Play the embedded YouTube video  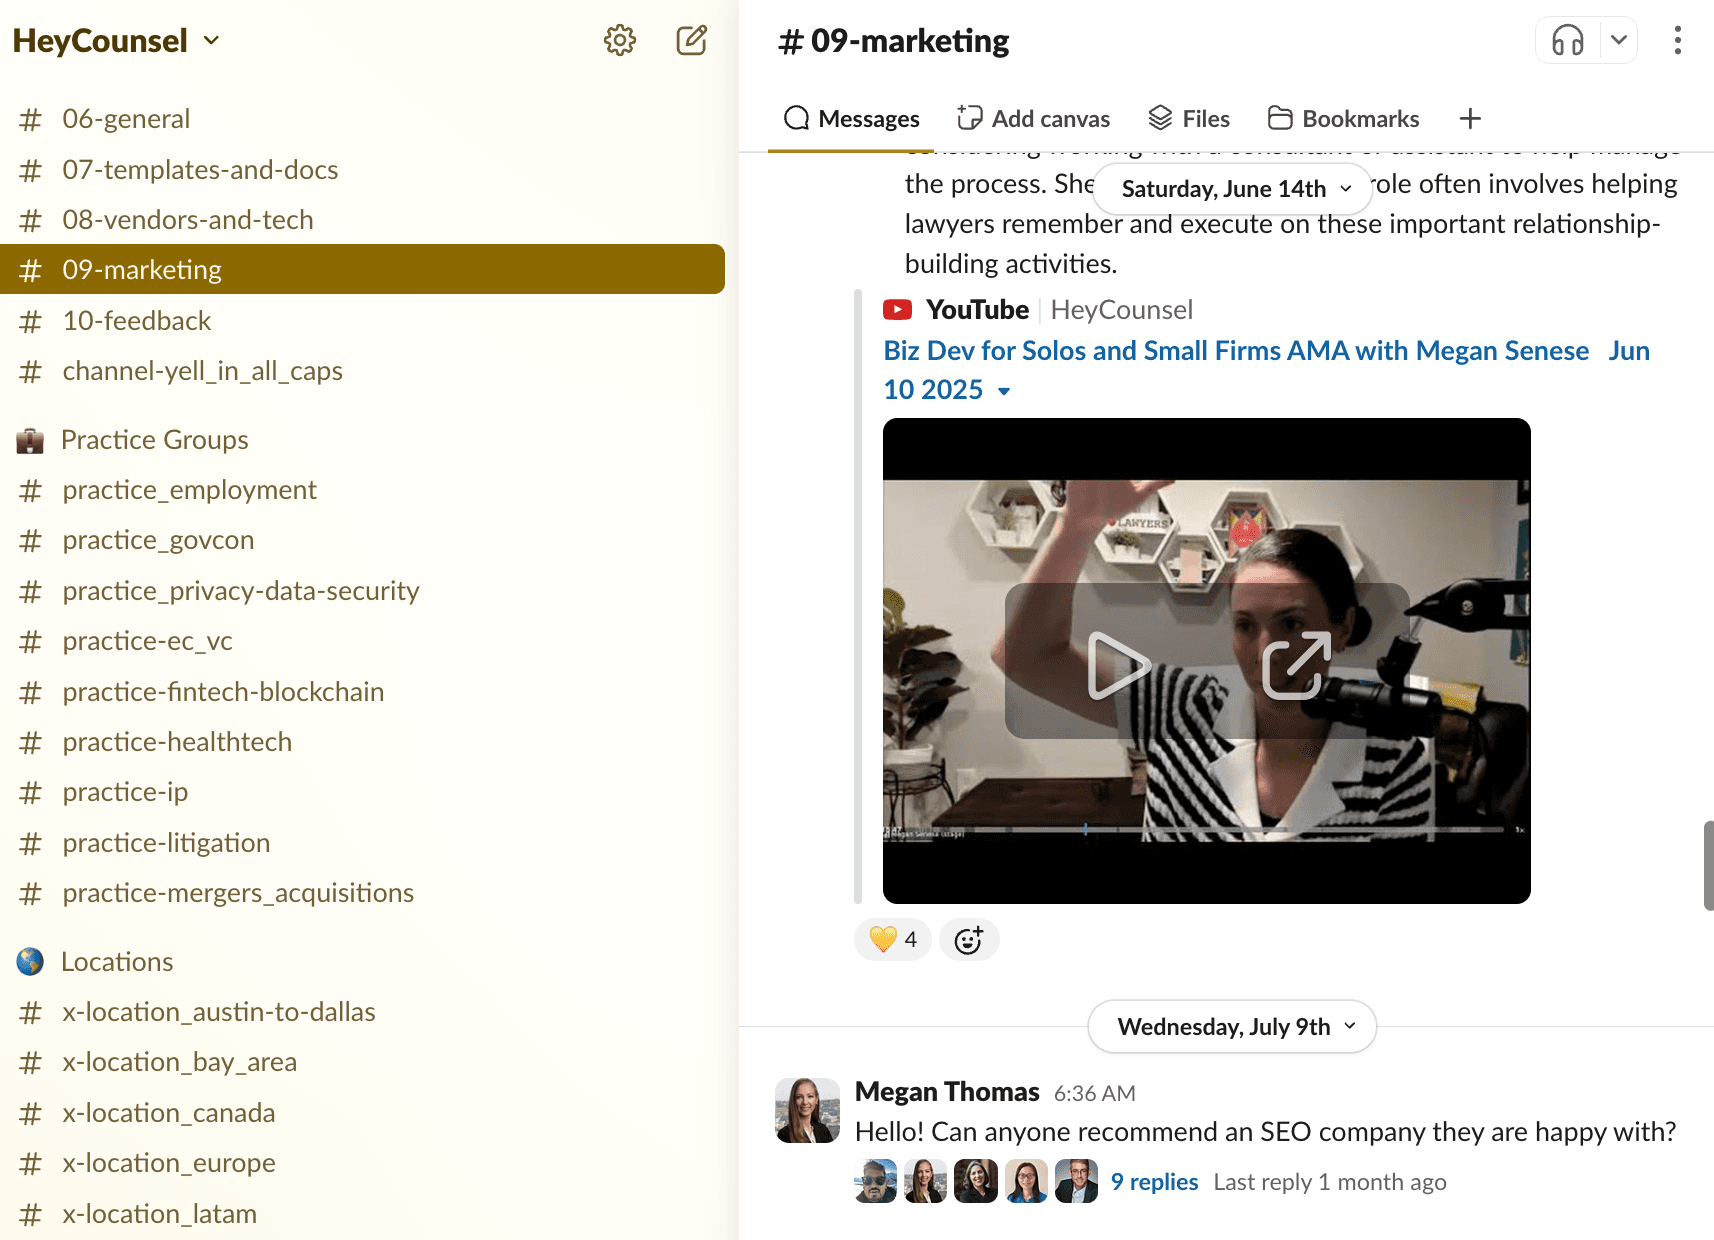(x=1117, y=665)
